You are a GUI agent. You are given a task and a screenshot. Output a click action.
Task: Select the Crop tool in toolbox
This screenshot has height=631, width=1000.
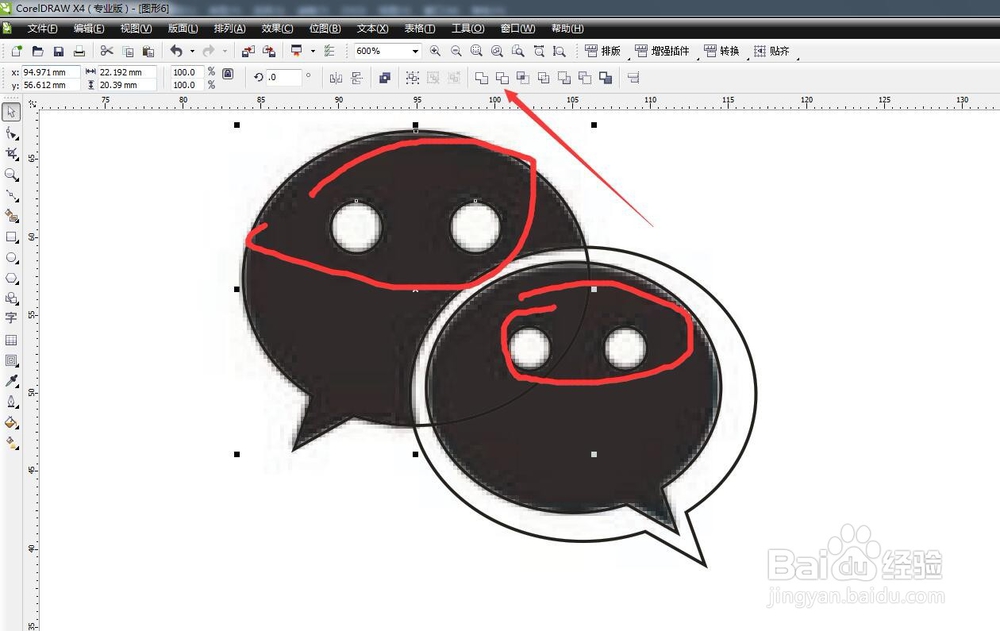click(x=11, y=154)
